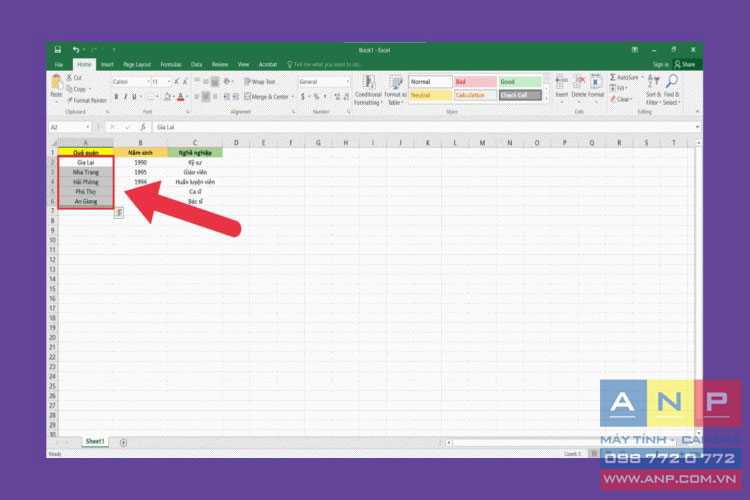
Task: Click the Tell me what you want to do box
Action: pos(324,64)
